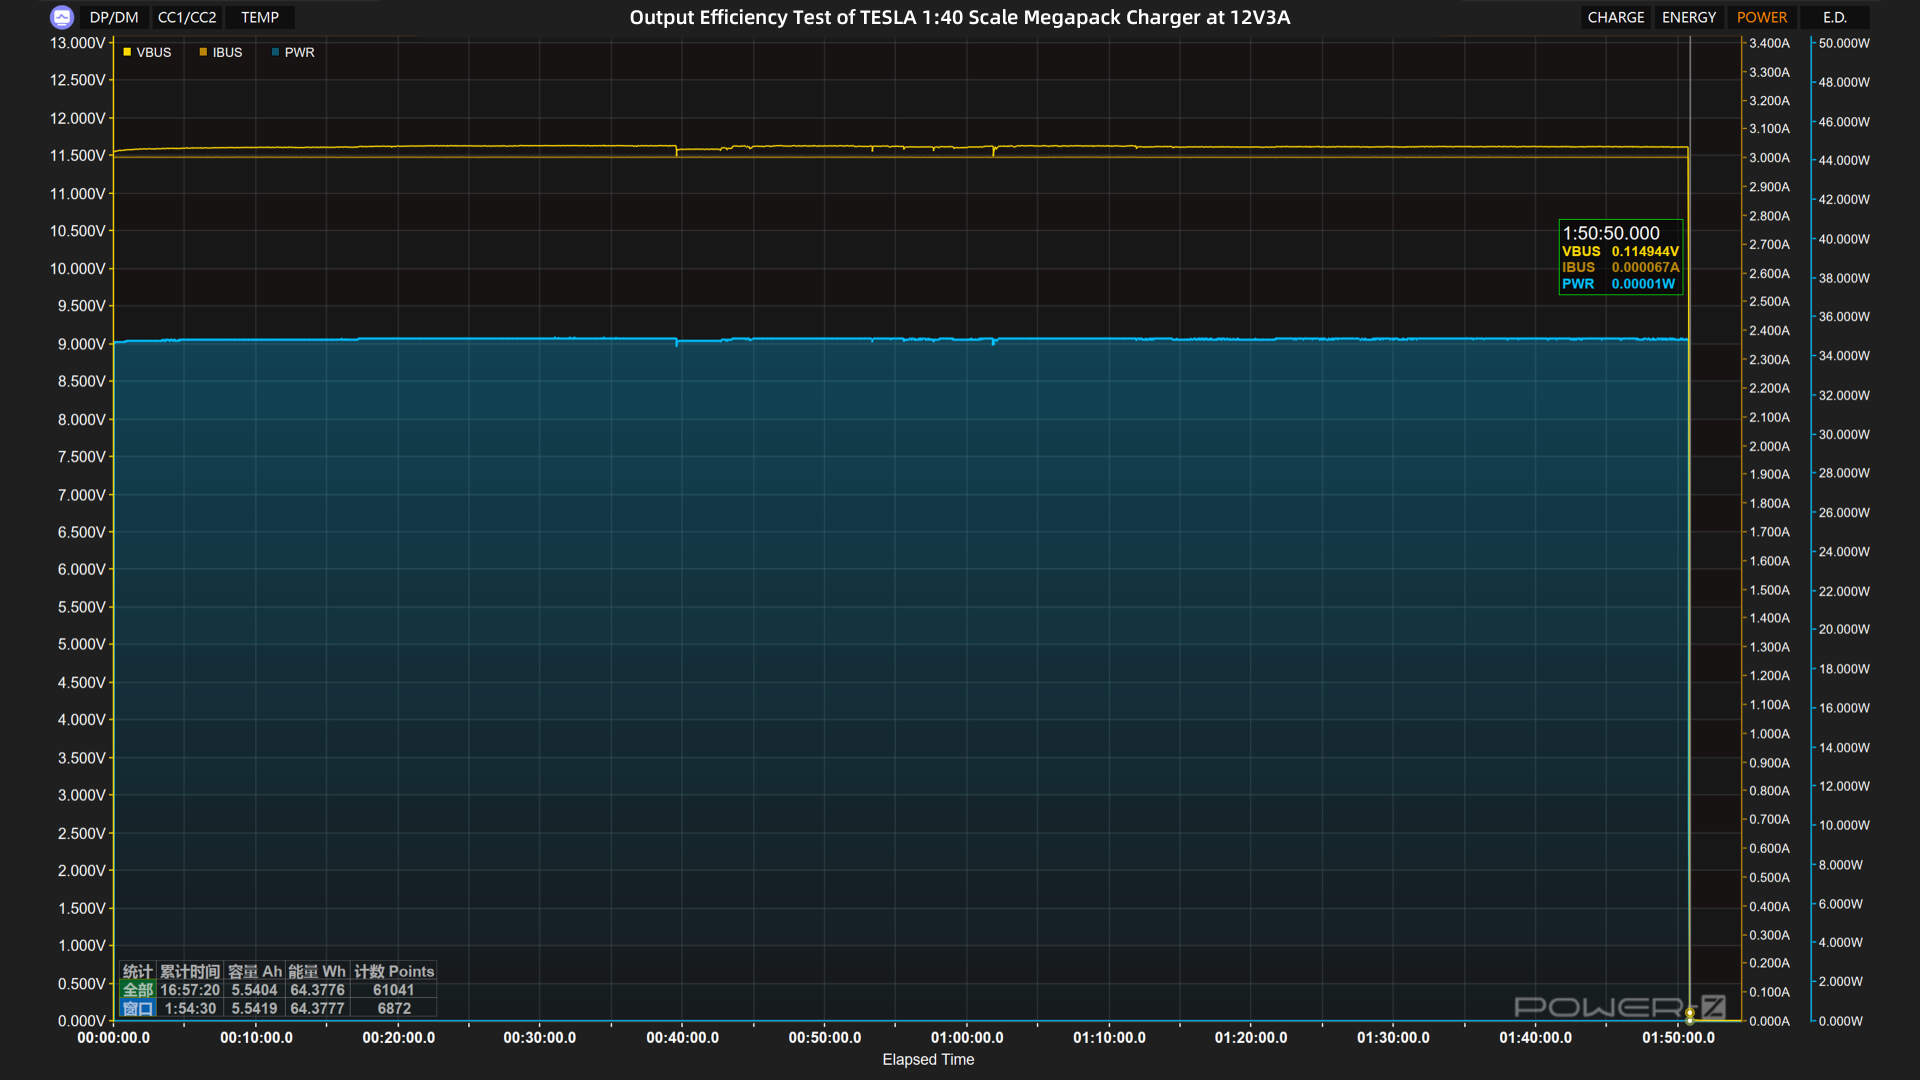The width and height of the screenshot is (1920, 1080).
Task: Click capacity value 5.5419 cell
Action: tap(254, 1008)
